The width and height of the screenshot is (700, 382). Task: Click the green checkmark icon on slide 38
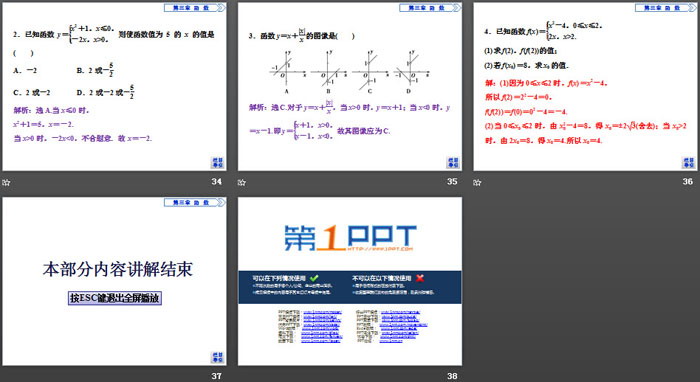click(x=314, y=278)
